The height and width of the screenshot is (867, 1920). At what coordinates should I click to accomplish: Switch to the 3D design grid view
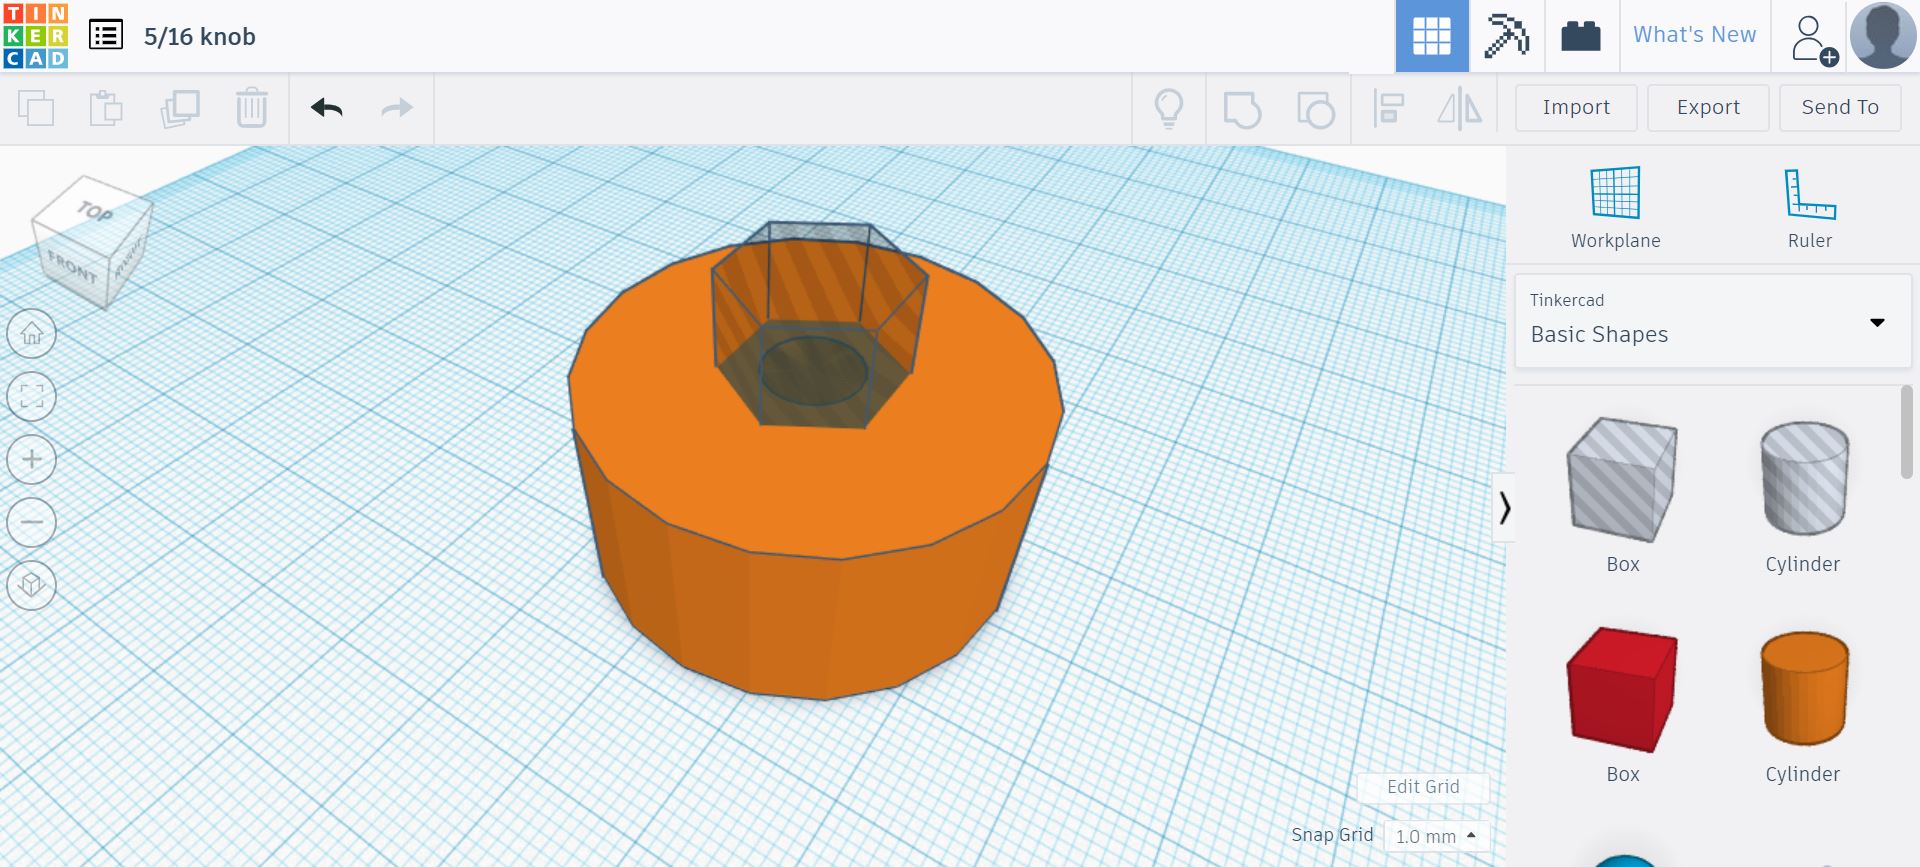(x=1431, y=36)
